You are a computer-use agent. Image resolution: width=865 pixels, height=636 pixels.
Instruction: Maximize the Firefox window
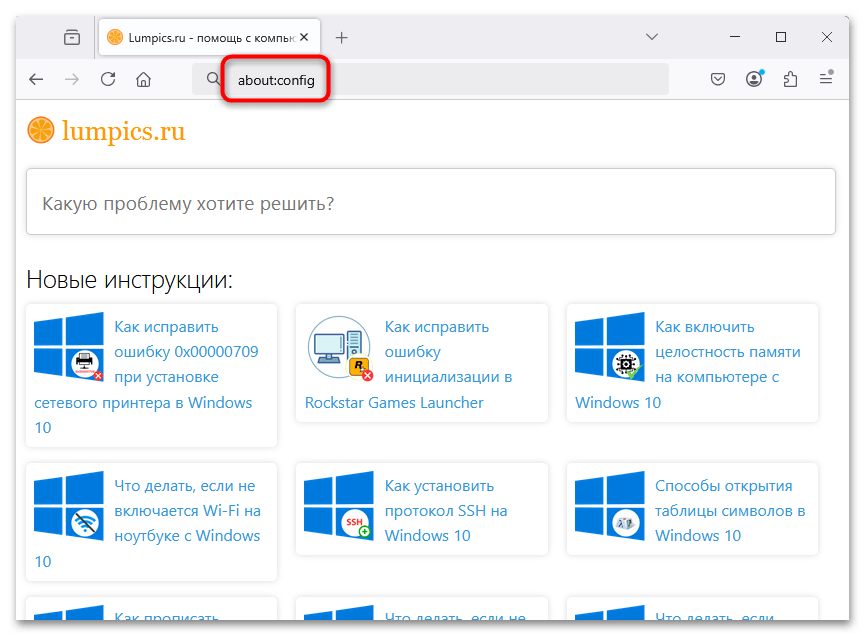point(781,37)
